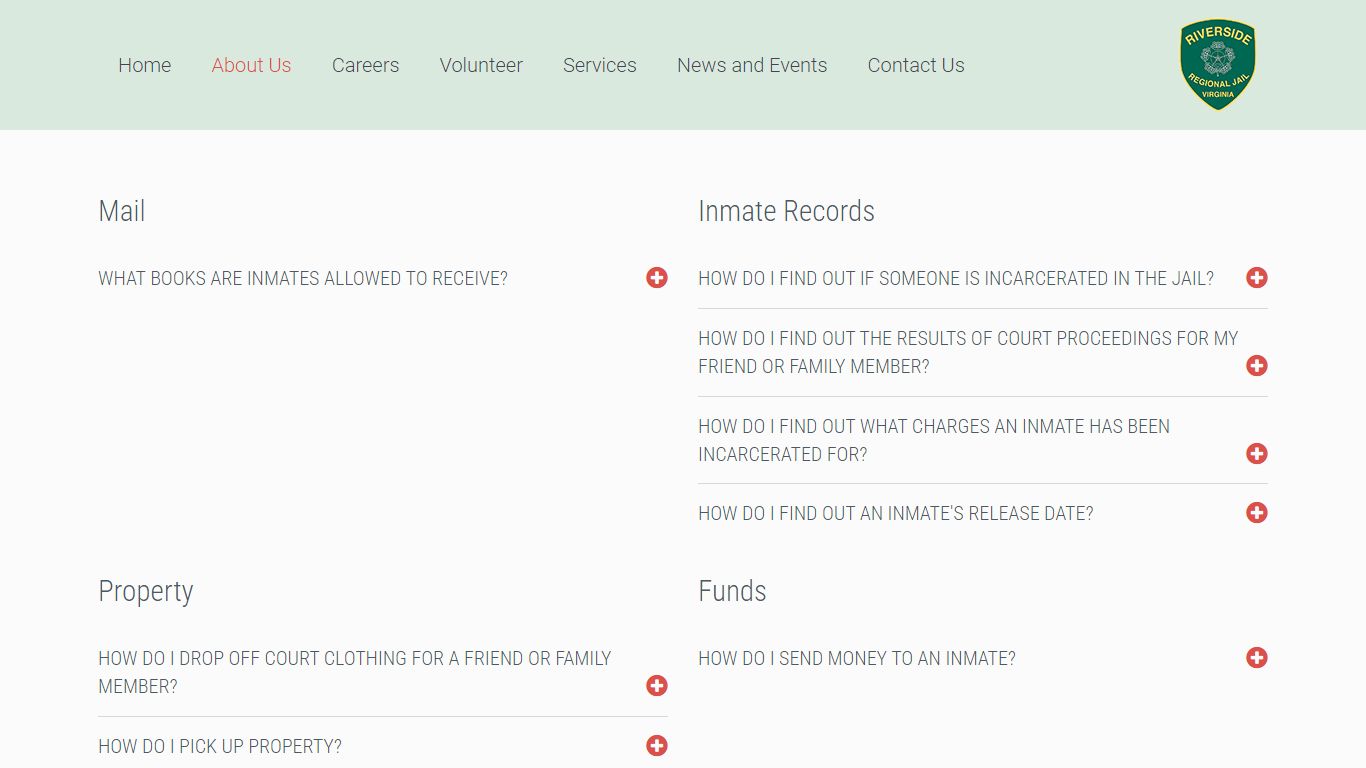Click plus icon beside incarcerated in the jail question

click(1257, 278)
